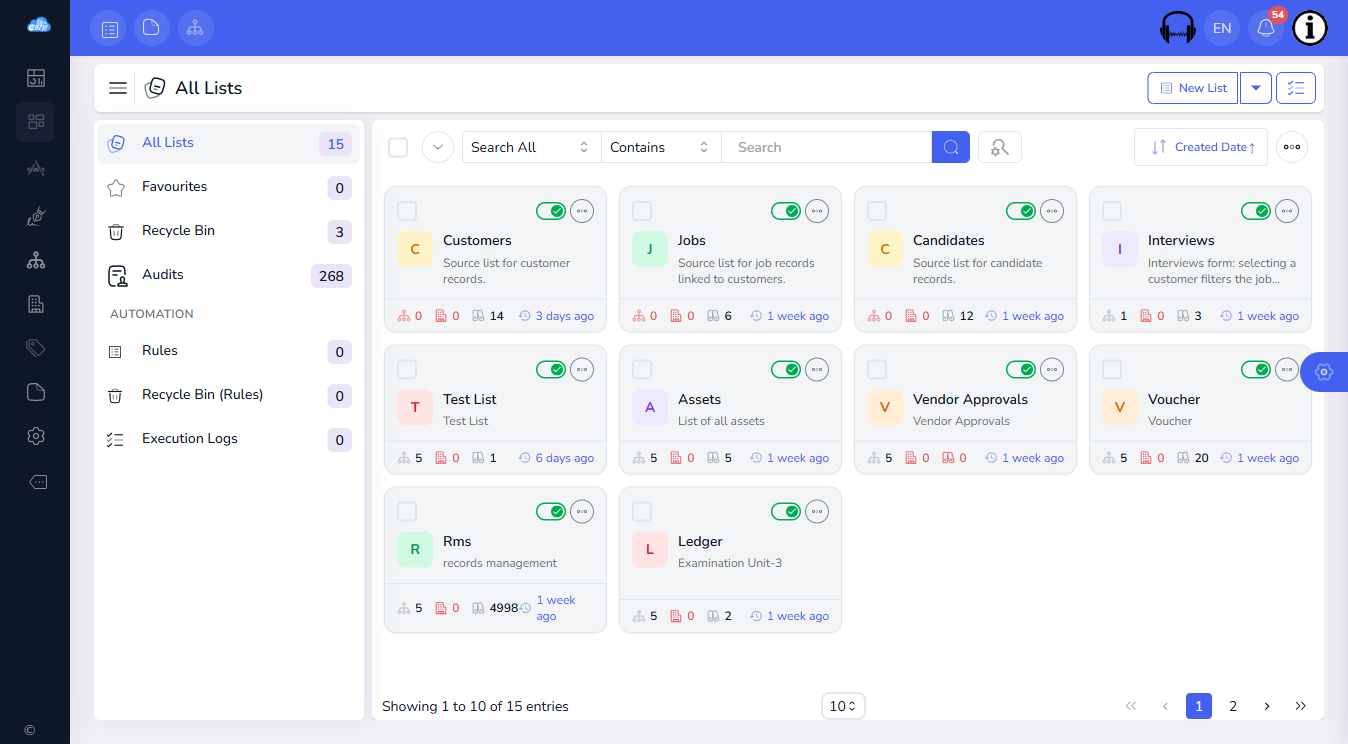Open settings gear in left sidebar

click(35, 436)
